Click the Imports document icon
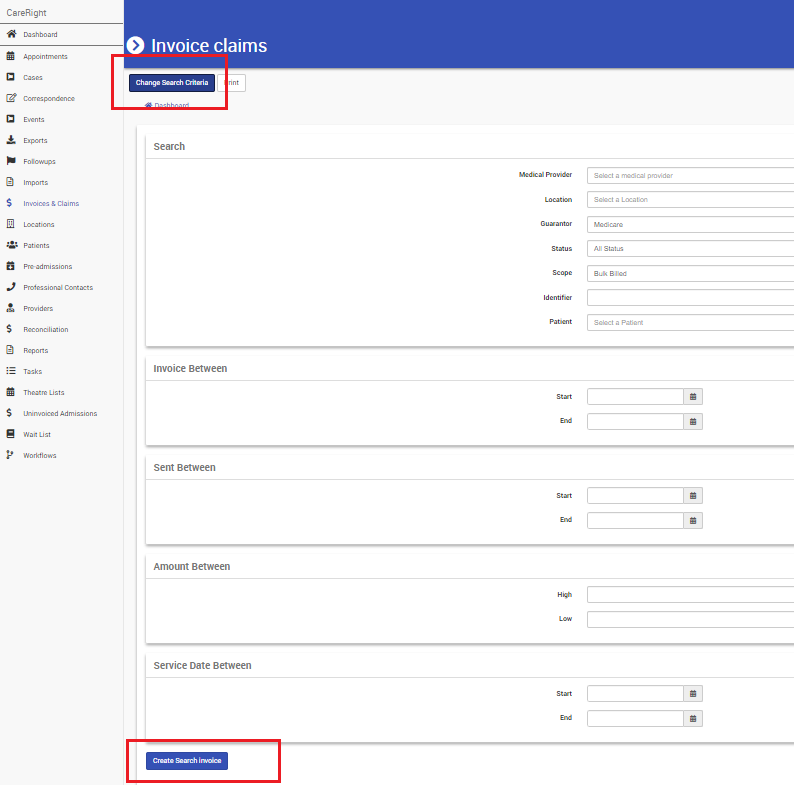 coord(10,182)
